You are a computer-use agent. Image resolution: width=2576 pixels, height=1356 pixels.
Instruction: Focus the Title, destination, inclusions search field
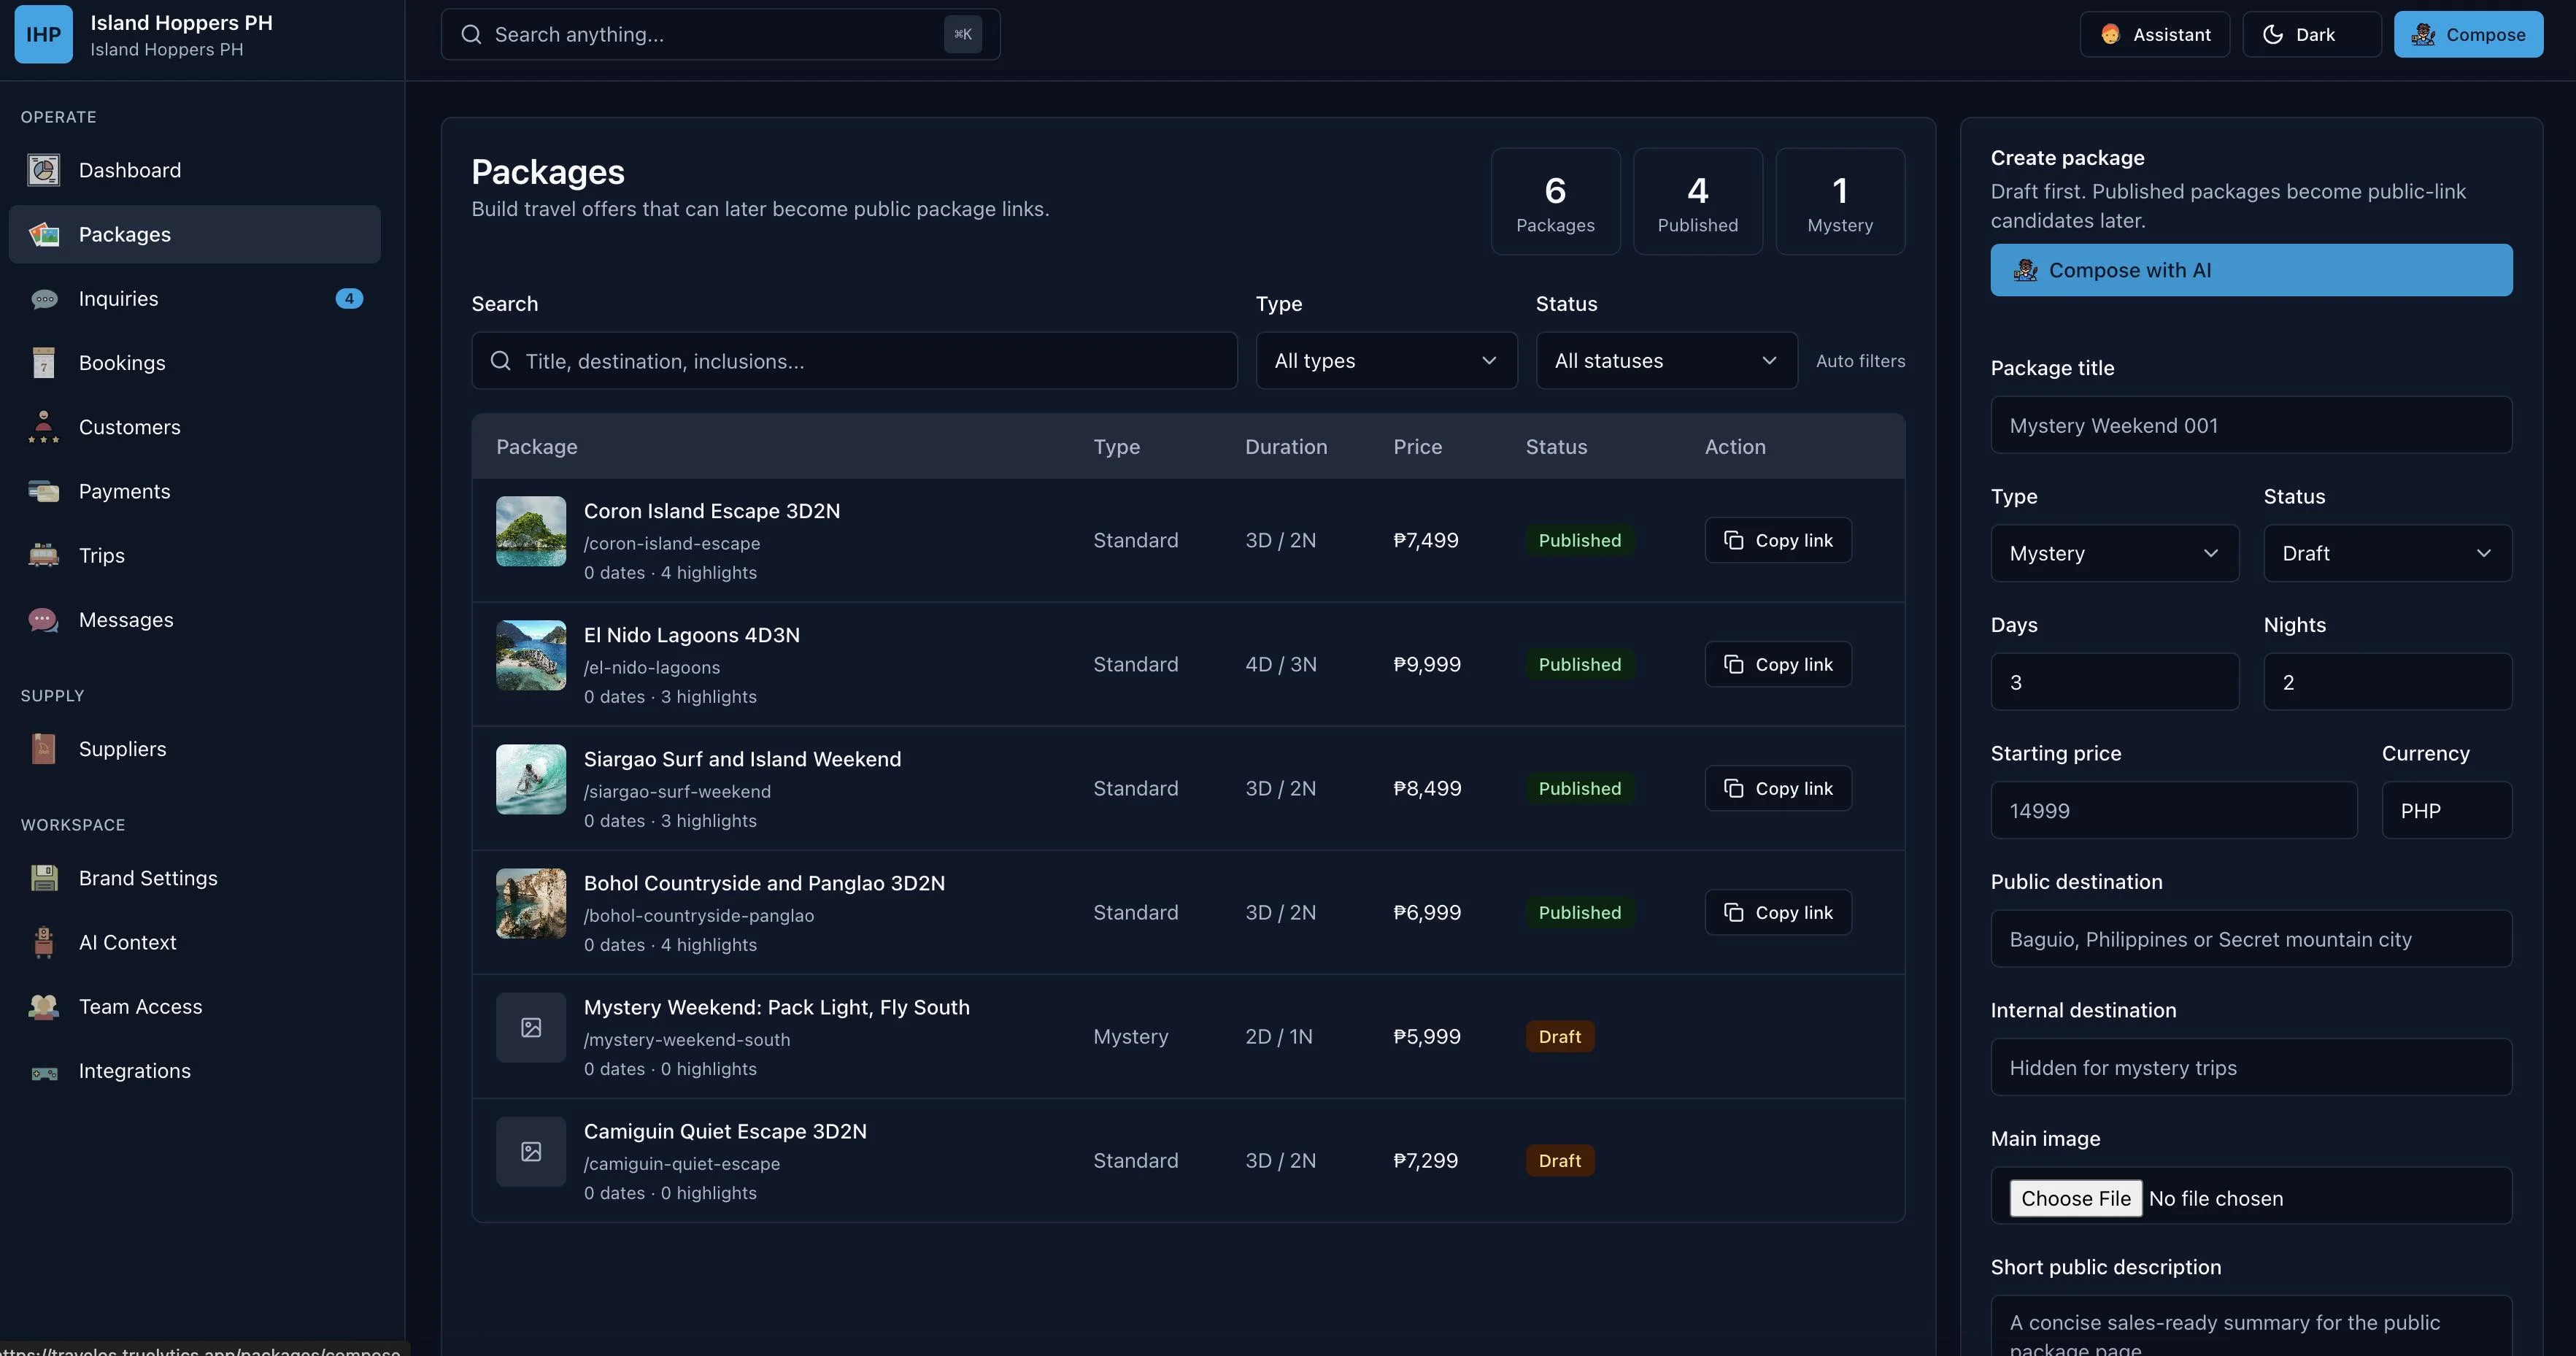(854, 360)
